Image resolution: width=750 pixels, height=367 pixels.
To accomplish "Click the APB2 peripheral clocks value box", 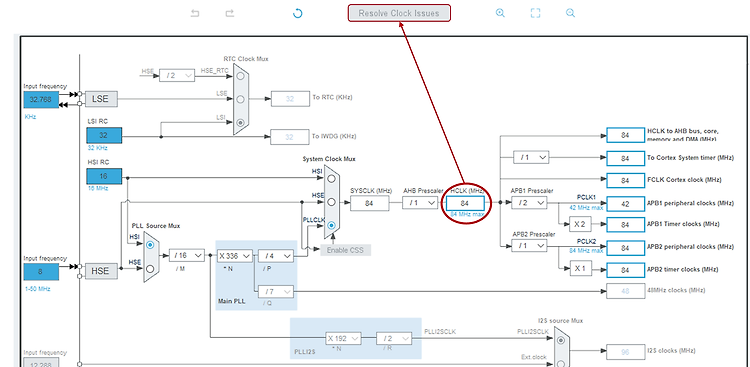I will coord(625,248).
